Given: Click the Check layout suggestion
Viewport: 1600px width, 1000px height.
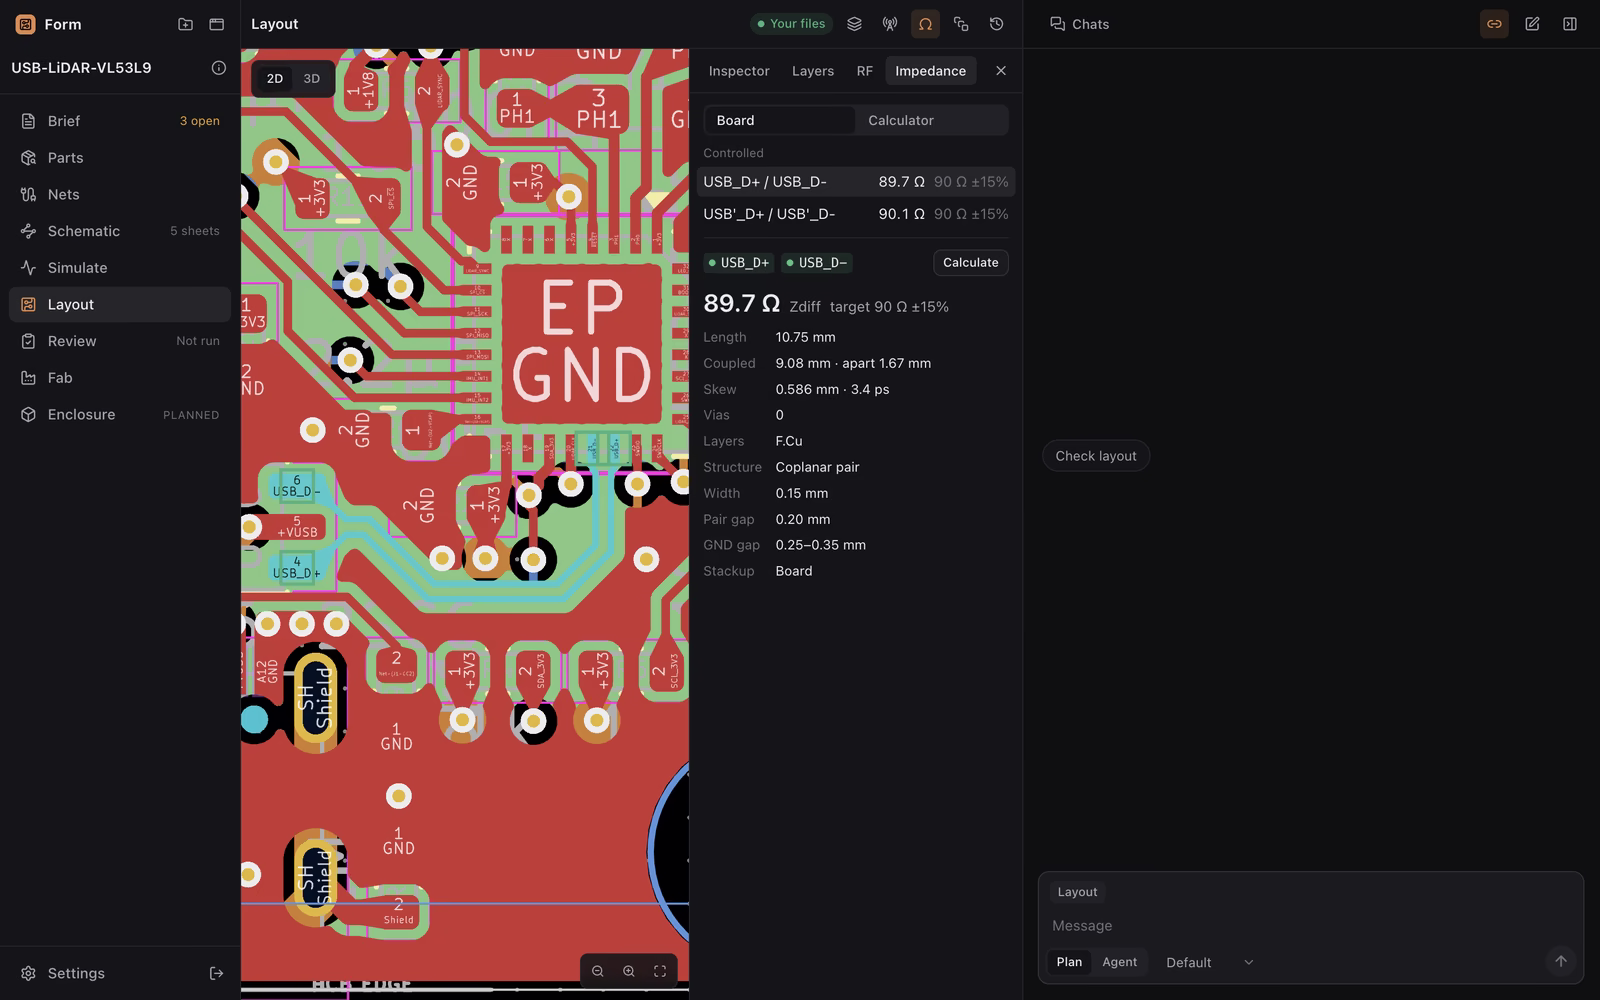Looking at the screenshot, I should pyautogui.click(x=1096, y=456).
